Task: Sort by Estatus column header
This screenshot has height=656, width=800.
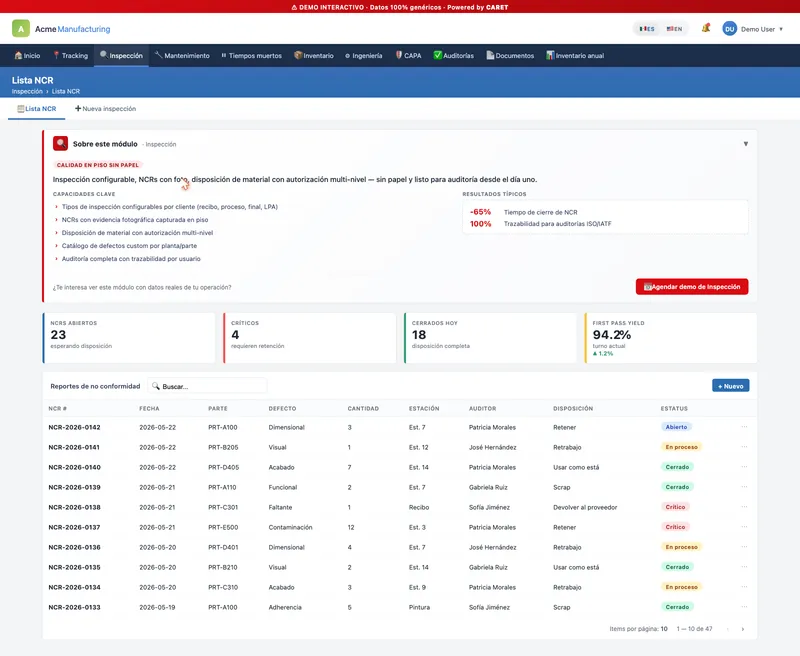Action: [674, 409]
